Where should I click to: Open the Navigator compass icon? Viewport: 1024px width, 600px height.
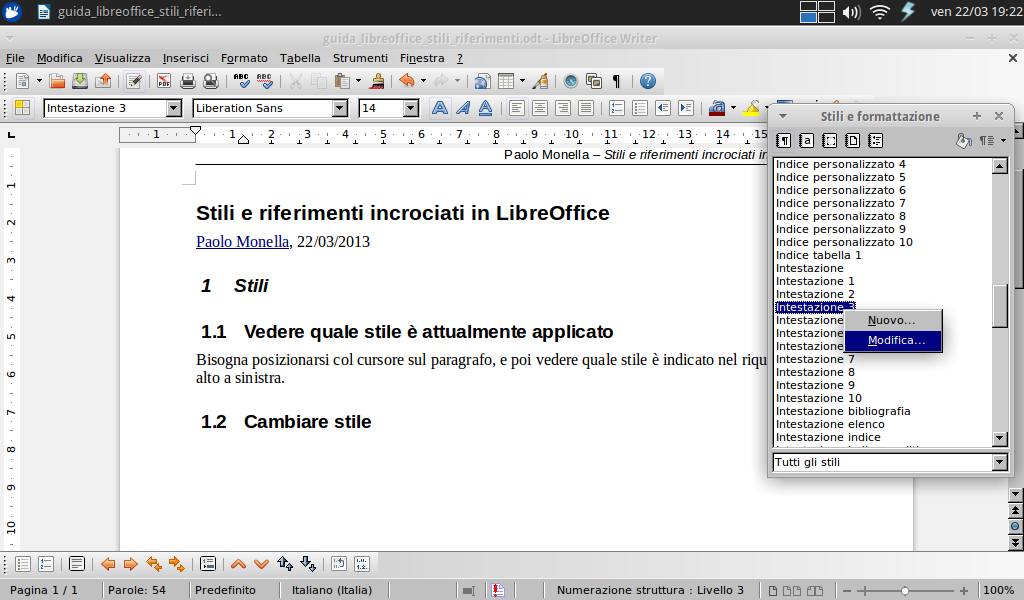[x=571, y=81]
